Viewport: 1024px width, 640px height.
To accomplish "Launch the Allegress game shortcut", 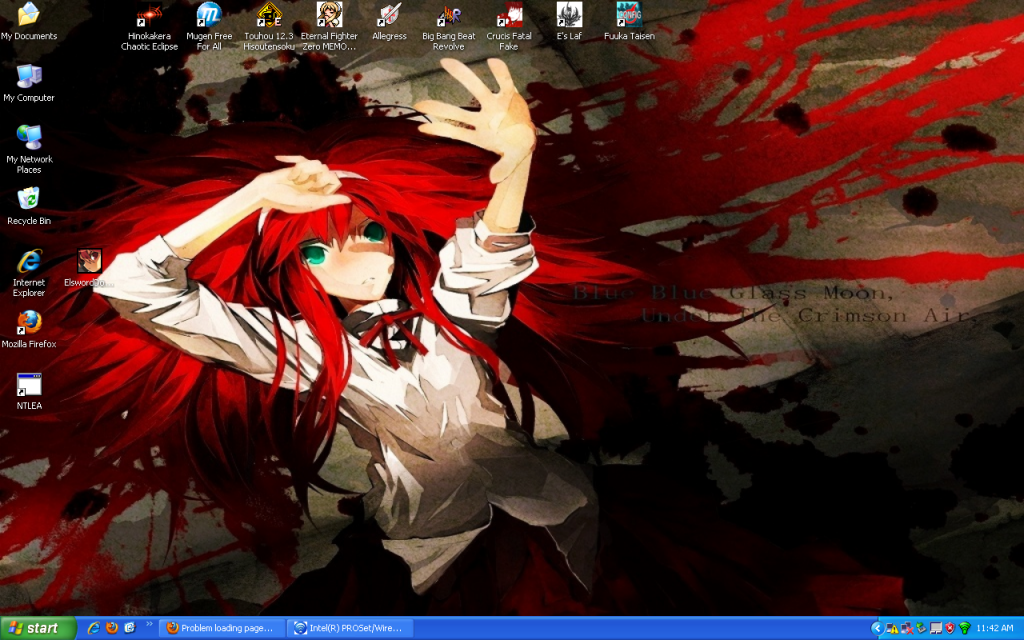I will point(389,21).
